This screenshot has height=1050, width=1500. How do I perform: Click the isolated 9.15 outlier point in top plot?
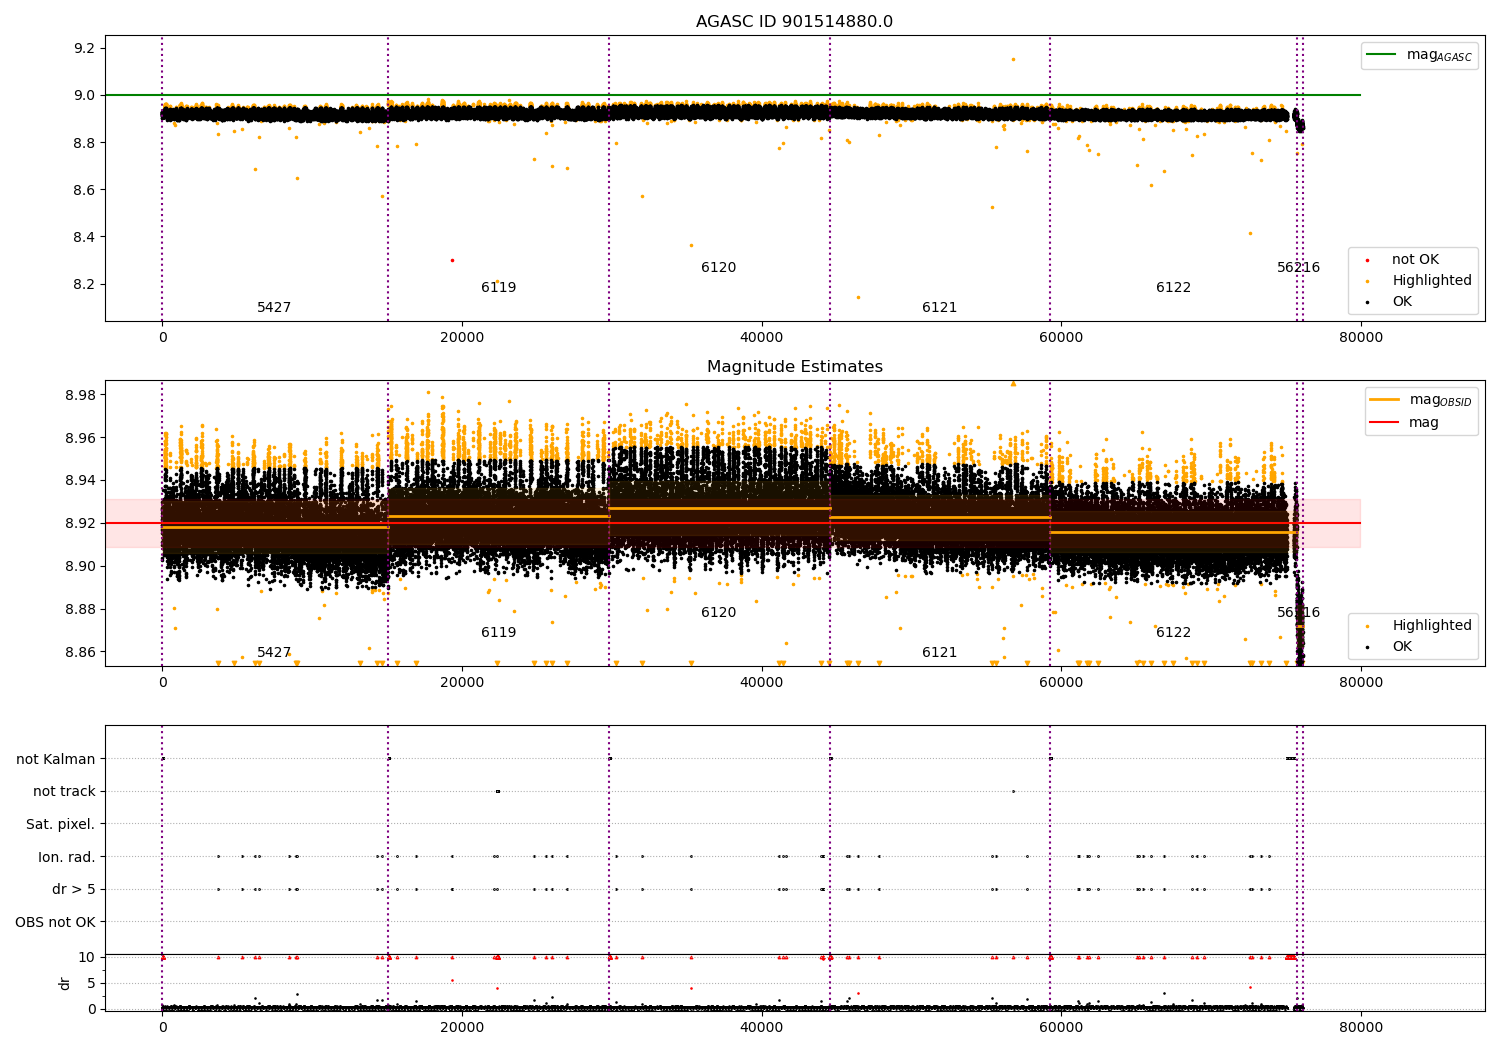[1013, 59]
